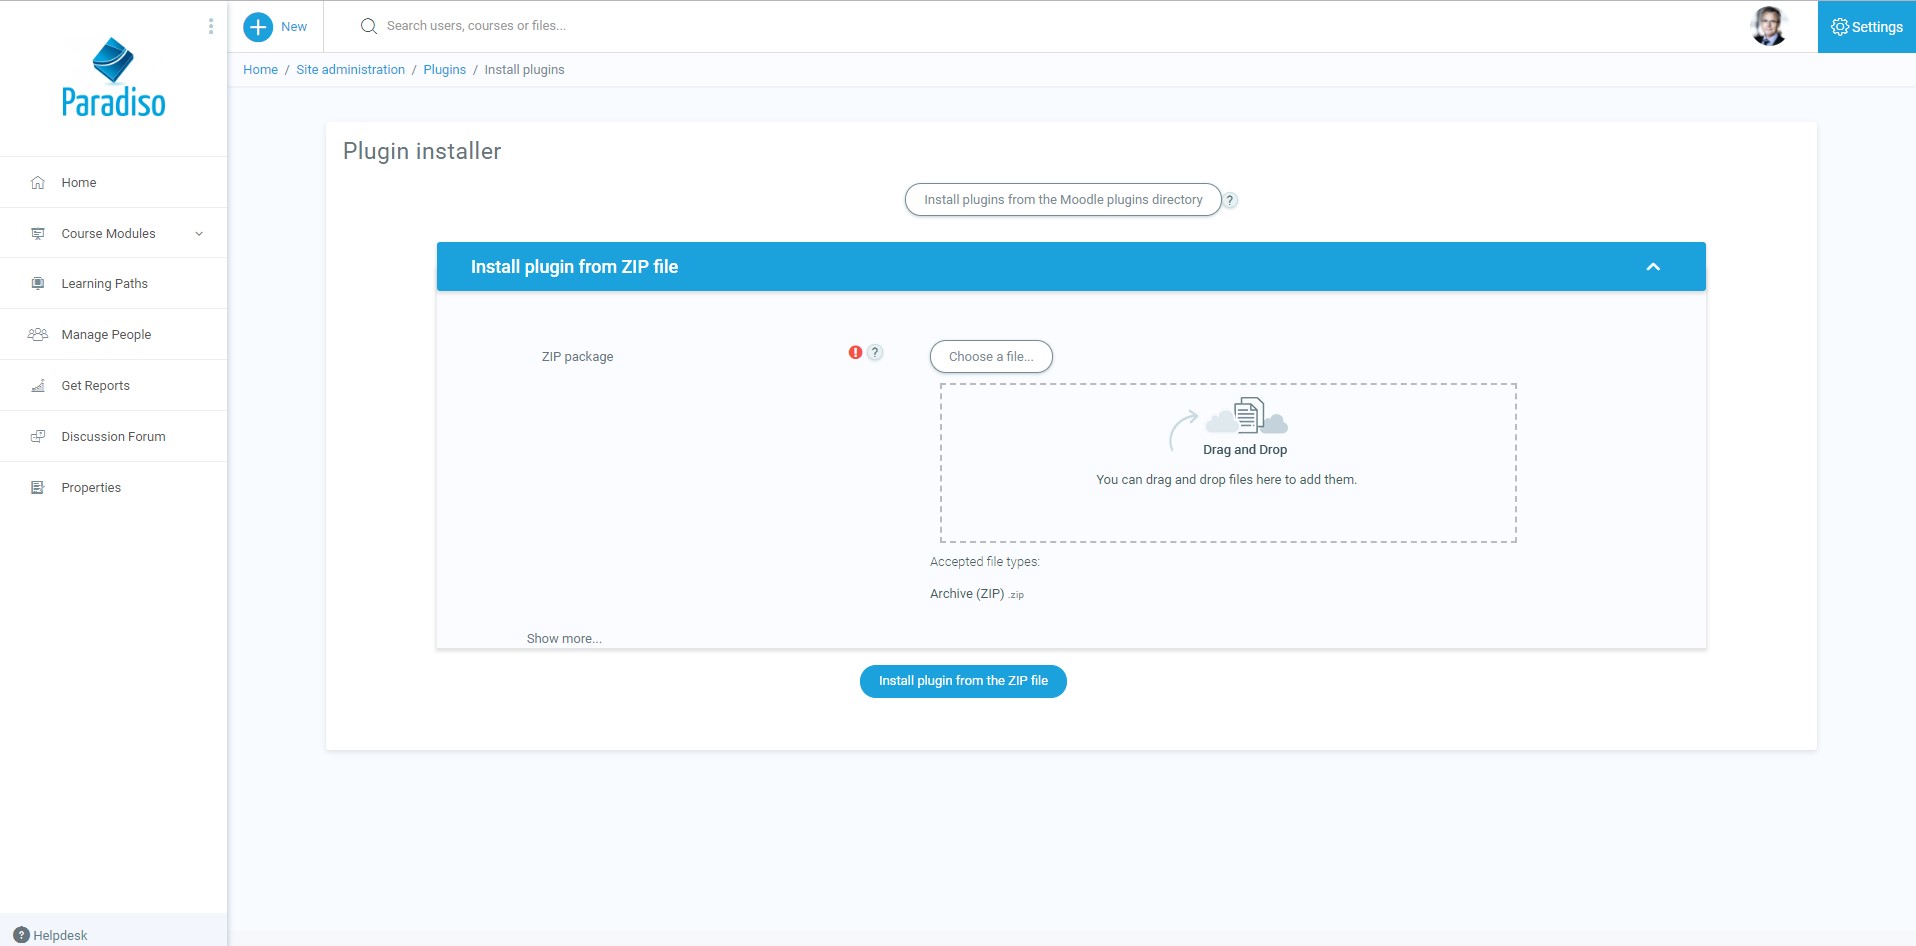Click help icon beside Moodle plugins directory
This screenshot has height=946, width=1916.
[1231, 200]
